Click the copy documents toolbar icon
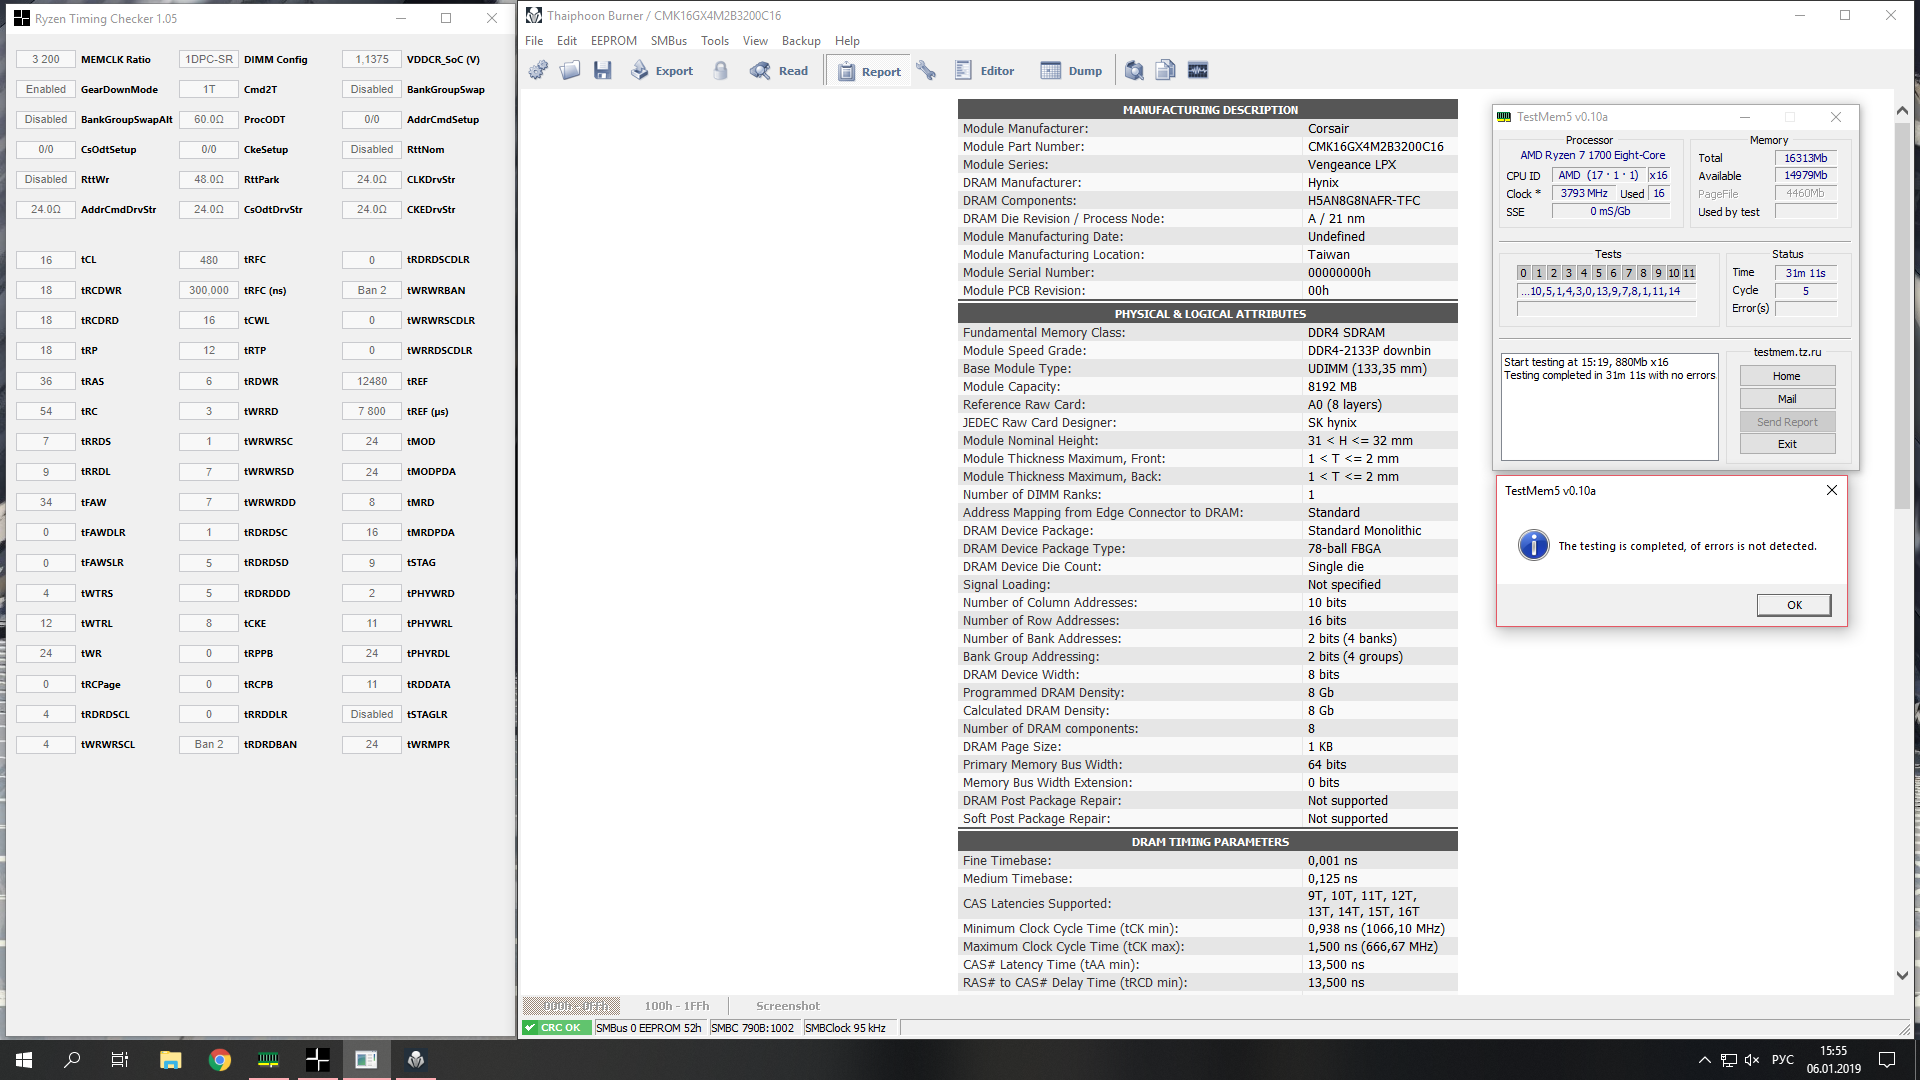The image size is (1920, 1080). point(1165,71)
